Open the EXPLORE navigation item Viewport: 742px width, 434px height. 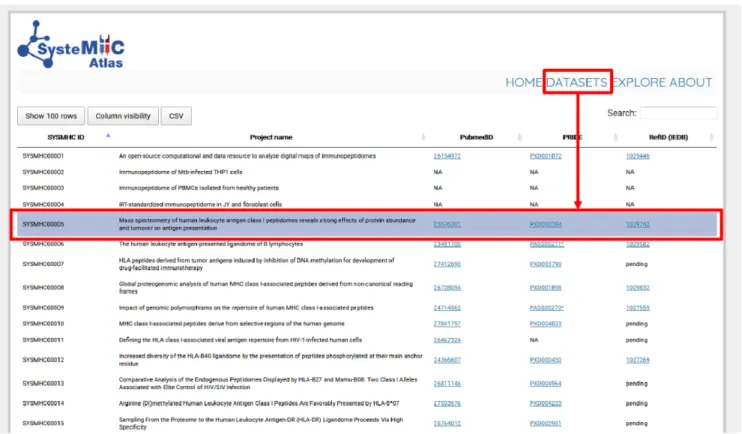[x=639, y=82]
